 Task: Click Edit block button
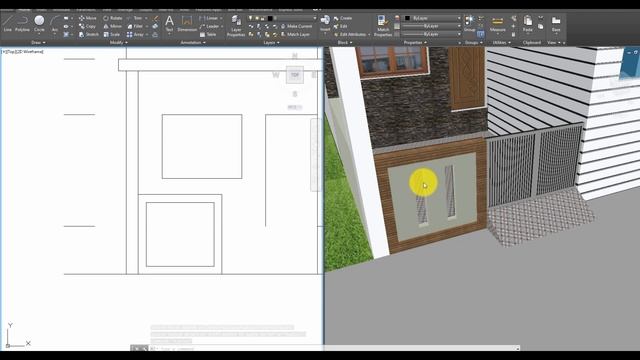point(340,26)
